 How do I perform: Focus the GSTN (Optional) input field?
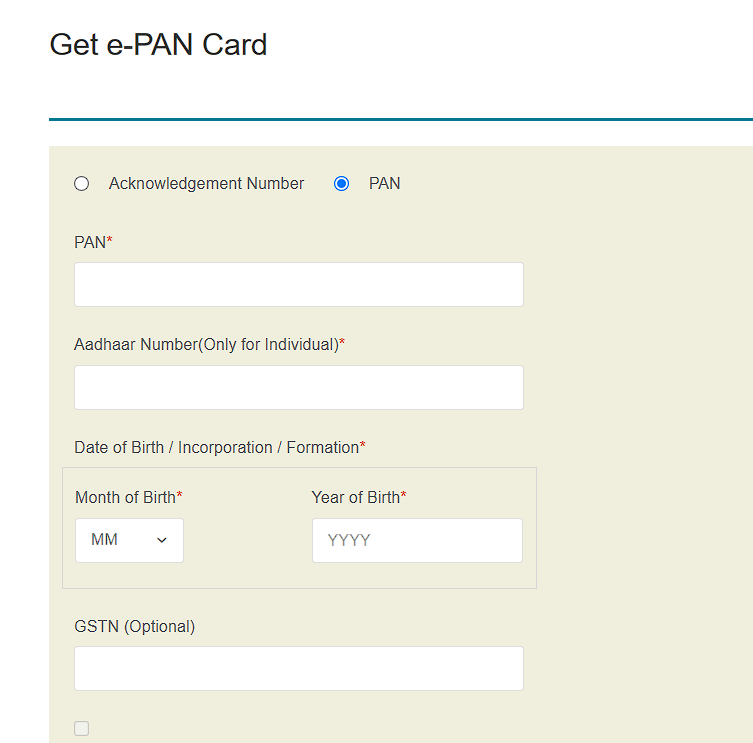pos(298,668)
